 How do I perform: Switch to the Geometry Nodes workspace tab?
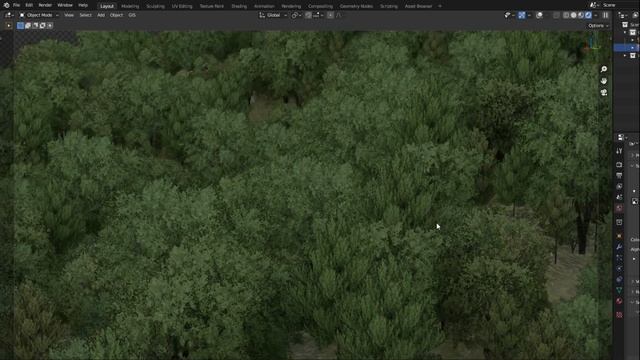pyautogui.click(x=356, y=6)
